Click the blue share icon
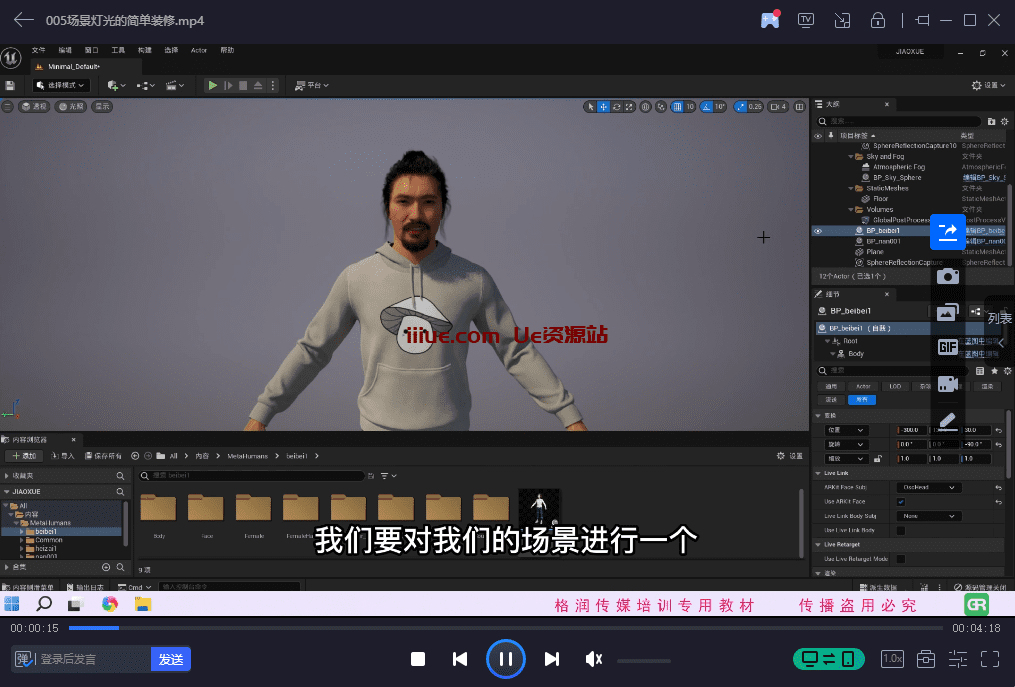 click(947, 232)
